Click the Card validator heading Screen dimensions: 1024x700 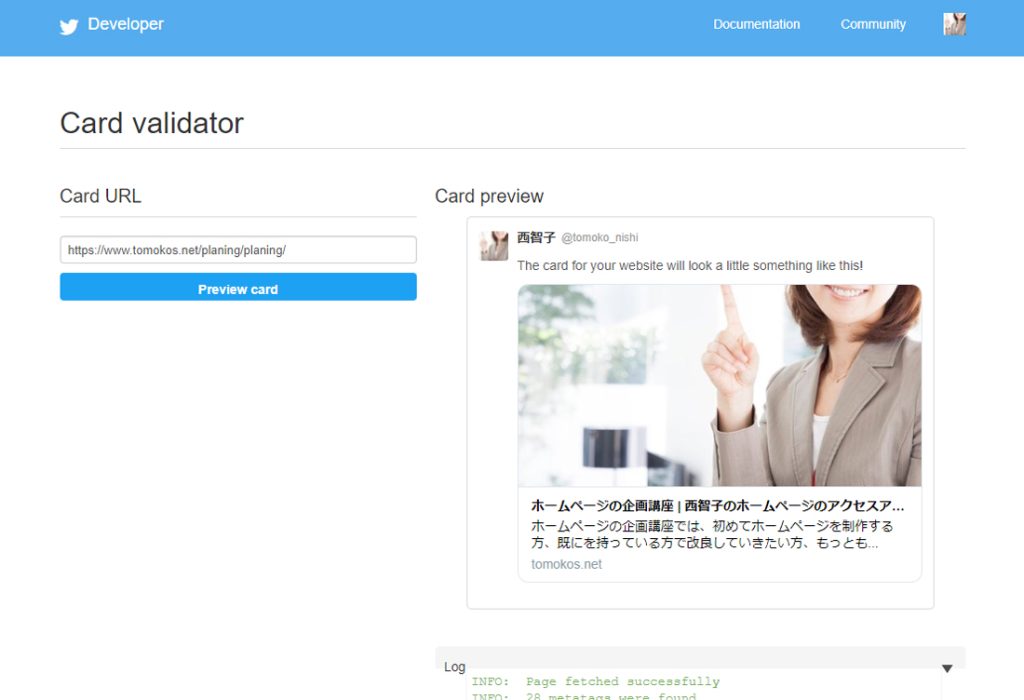[x=152, y=123]
